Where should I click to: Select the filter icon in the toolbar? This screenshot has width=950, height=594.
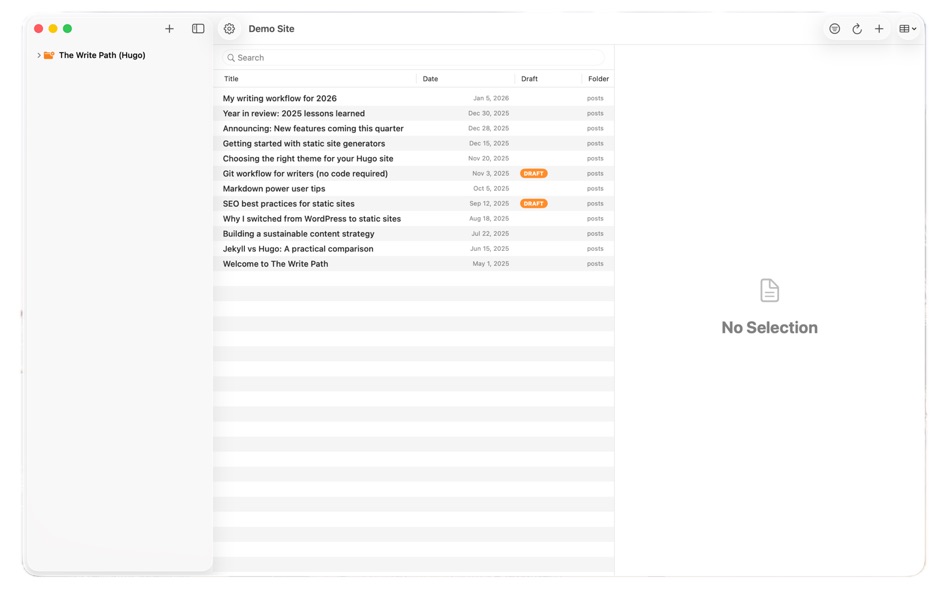[835, 28]
